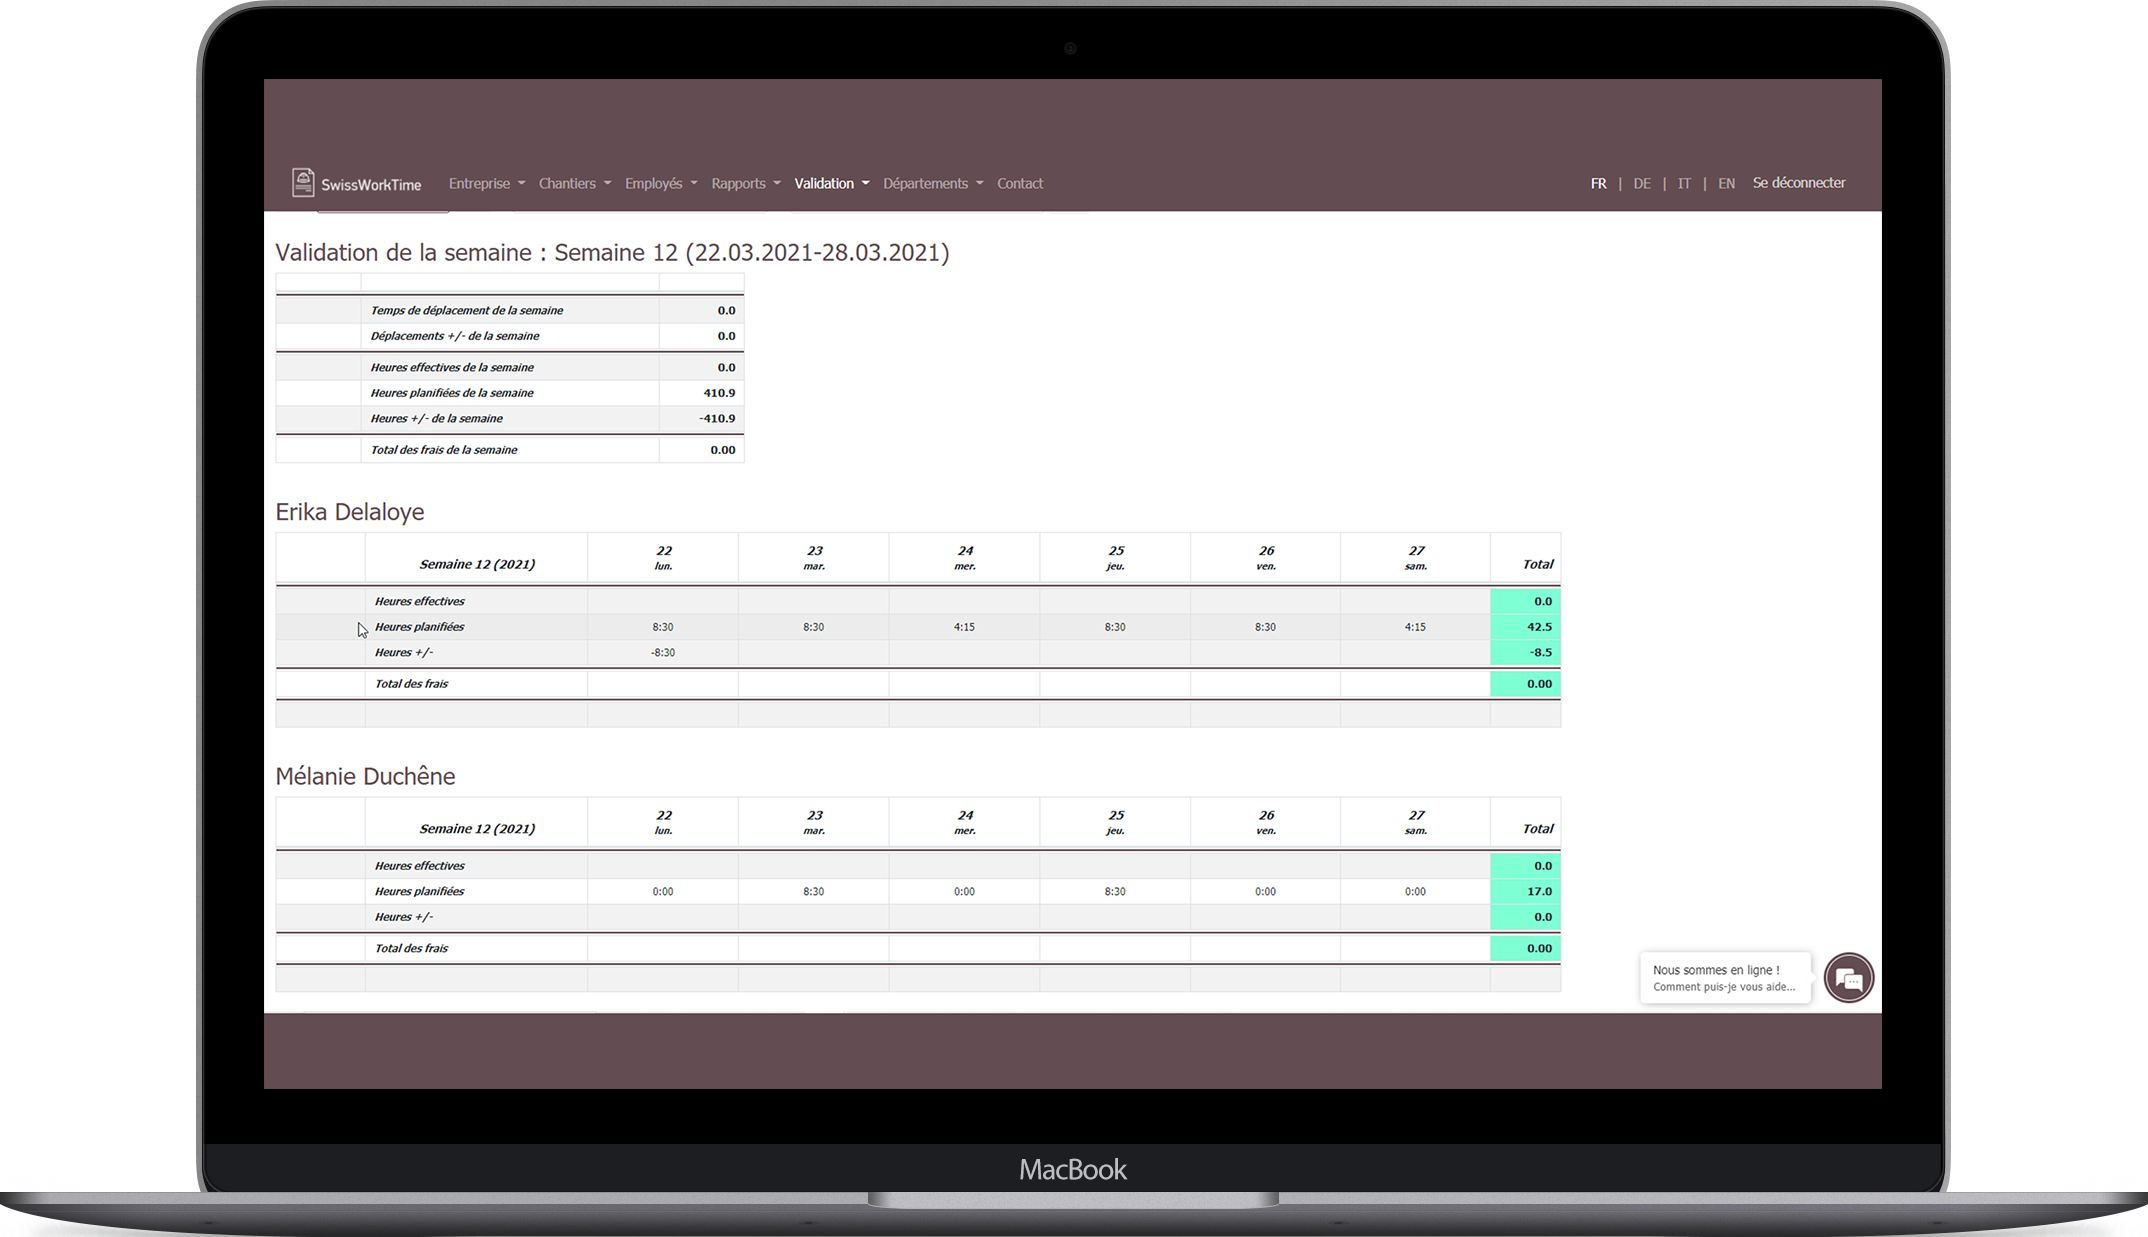Expand the Employés dropdown menu
The height and width of the screenshot is (1237, 2148).
(660, 183)
